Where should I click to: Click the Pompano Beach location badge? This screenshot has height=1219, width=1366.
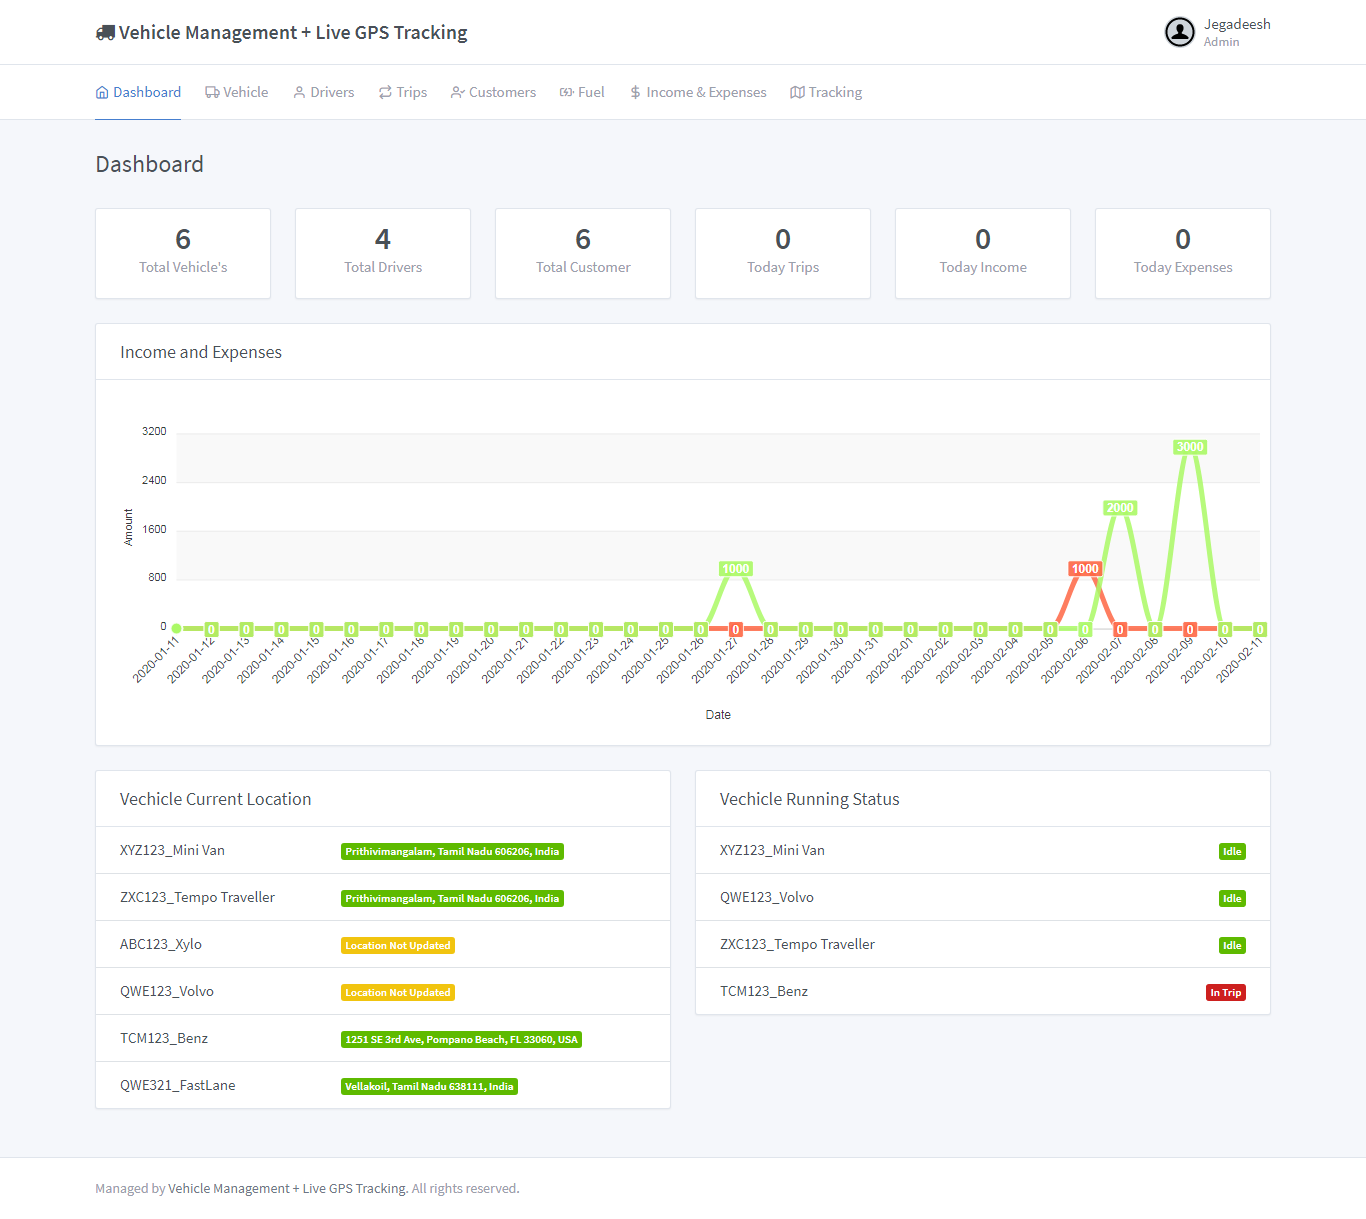pyautogui.click(x=461, y=1040)
